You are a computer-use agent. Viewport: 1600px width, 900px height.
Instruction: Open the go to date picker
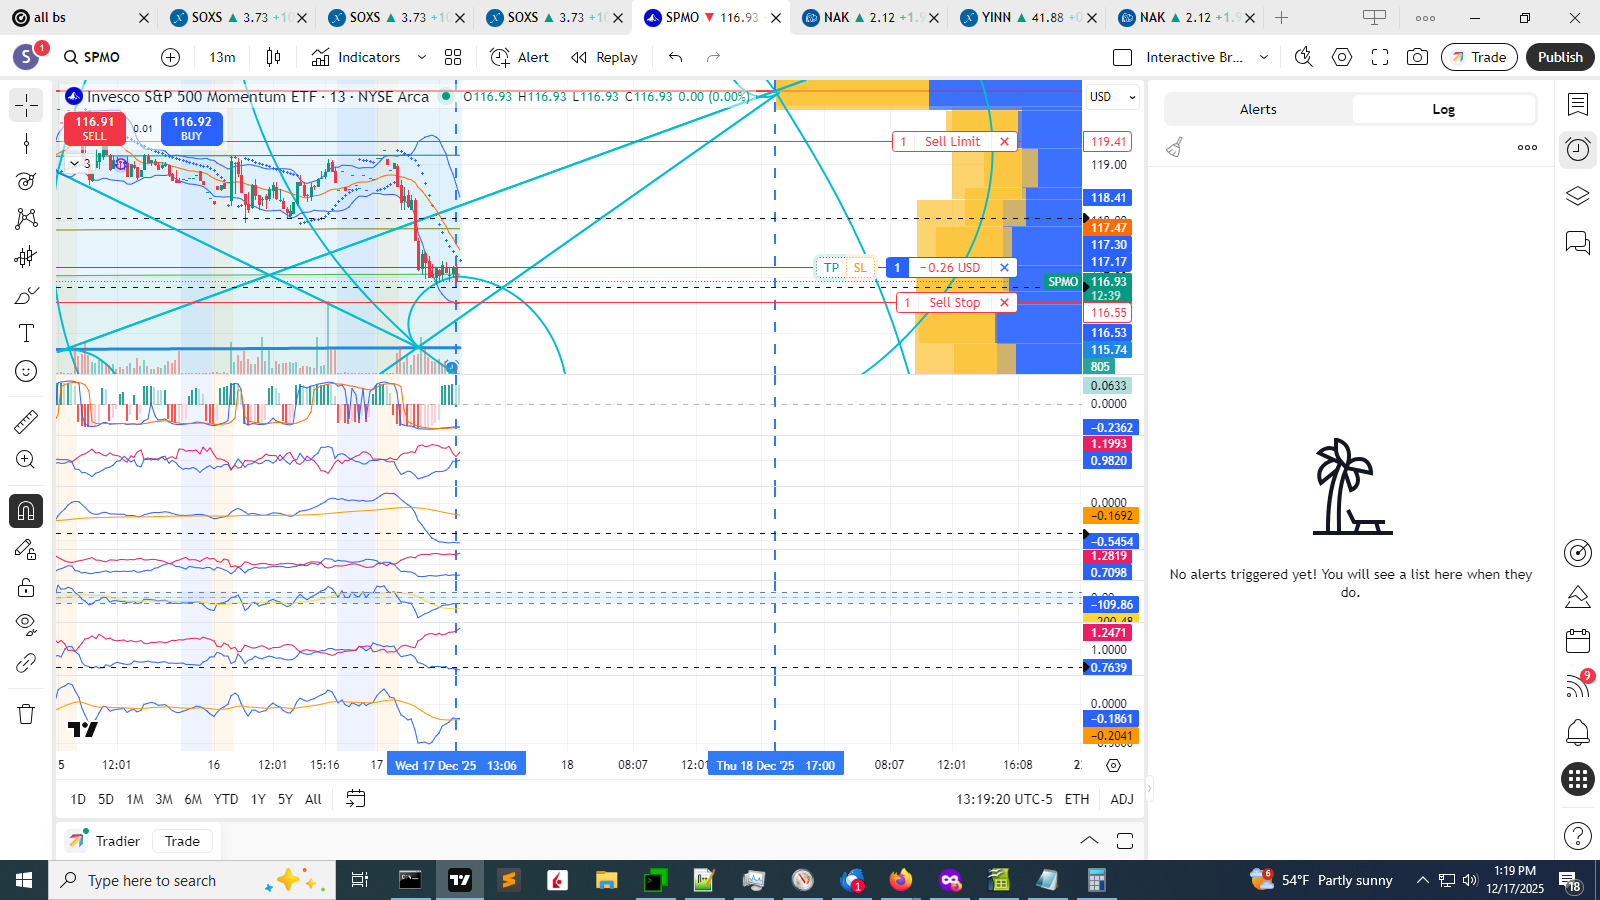coord(355,799)
